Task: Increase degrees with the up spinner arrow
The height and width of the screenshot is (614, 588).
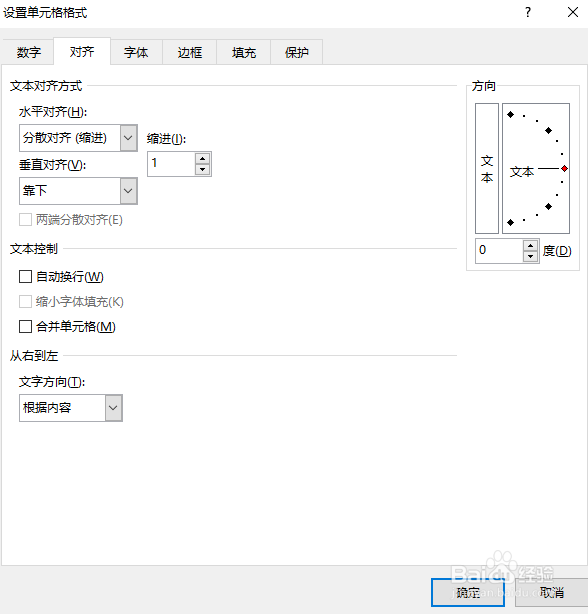Action: point(530,246)
